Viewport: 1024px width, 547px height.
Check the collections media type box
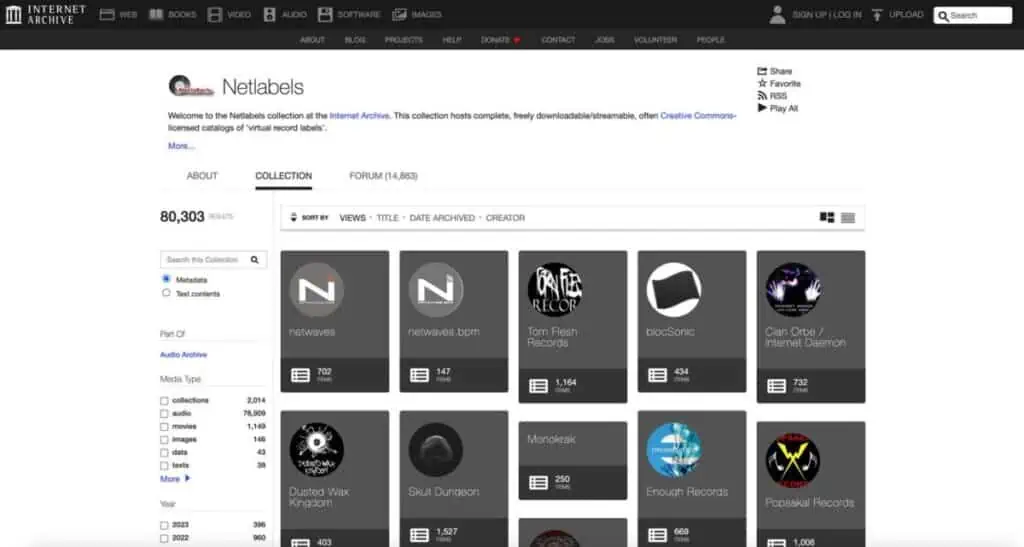coord(164,401)
